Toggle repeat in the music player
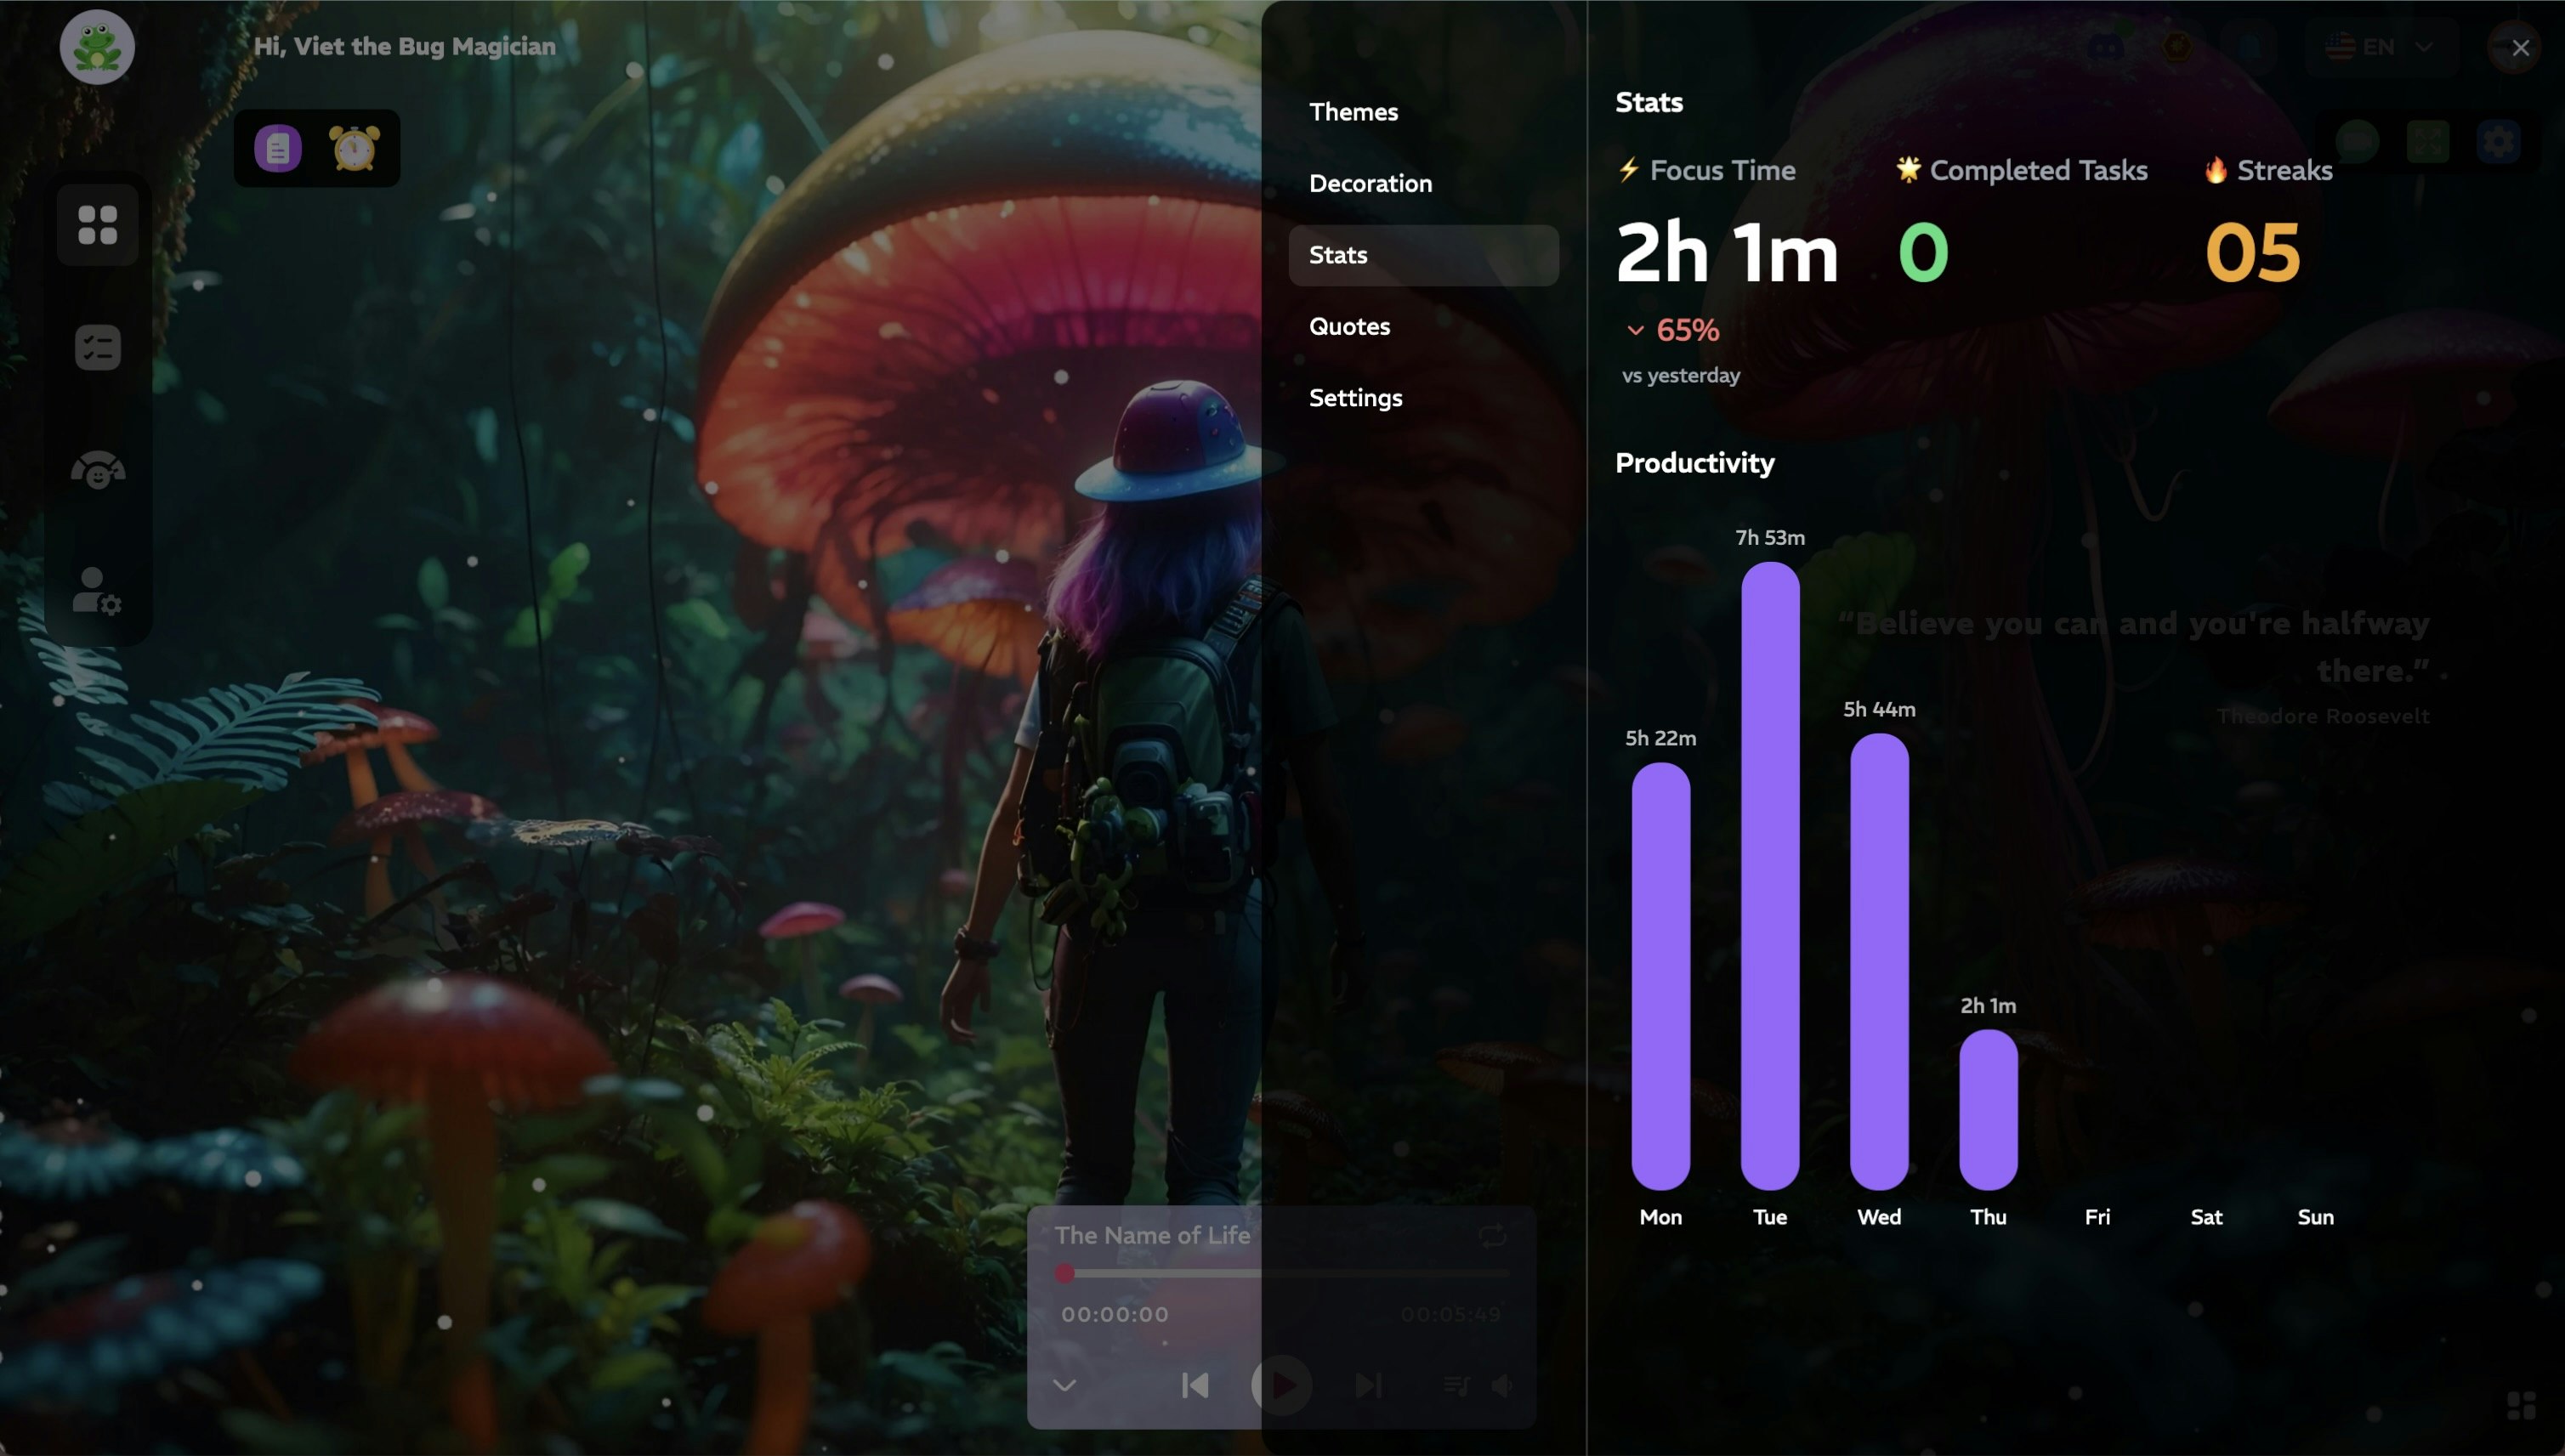Screen dimensions: 2565x1456 pyautogui.click(x=1492, y=1236)
